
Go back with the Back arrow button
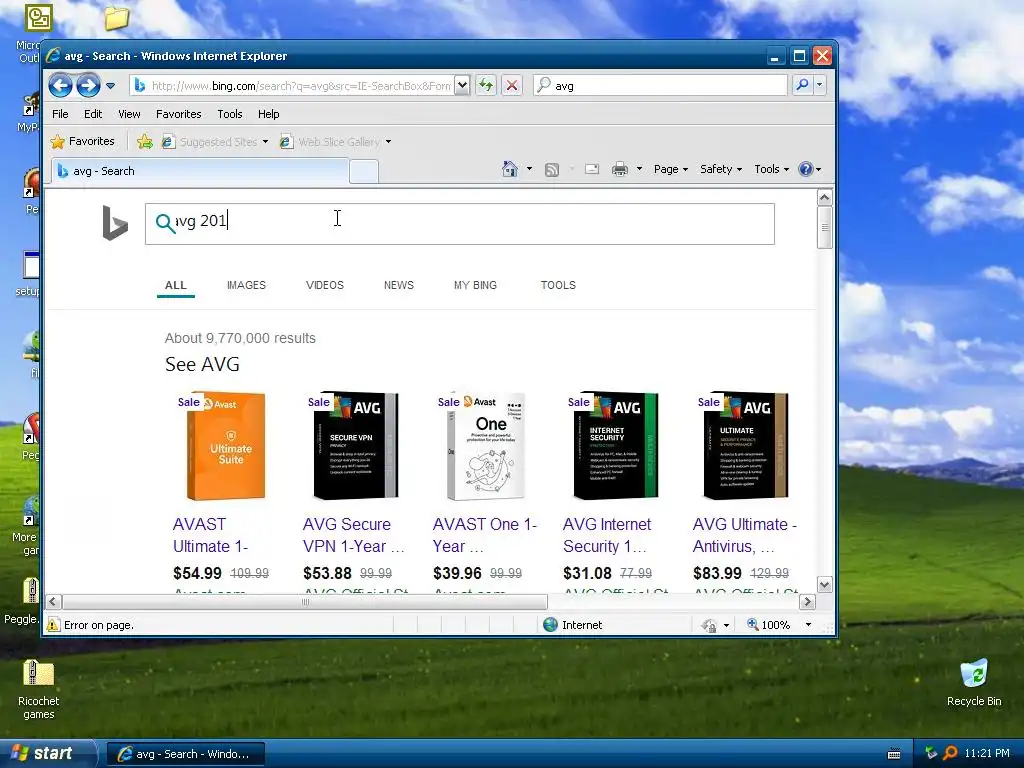[60, 86]
